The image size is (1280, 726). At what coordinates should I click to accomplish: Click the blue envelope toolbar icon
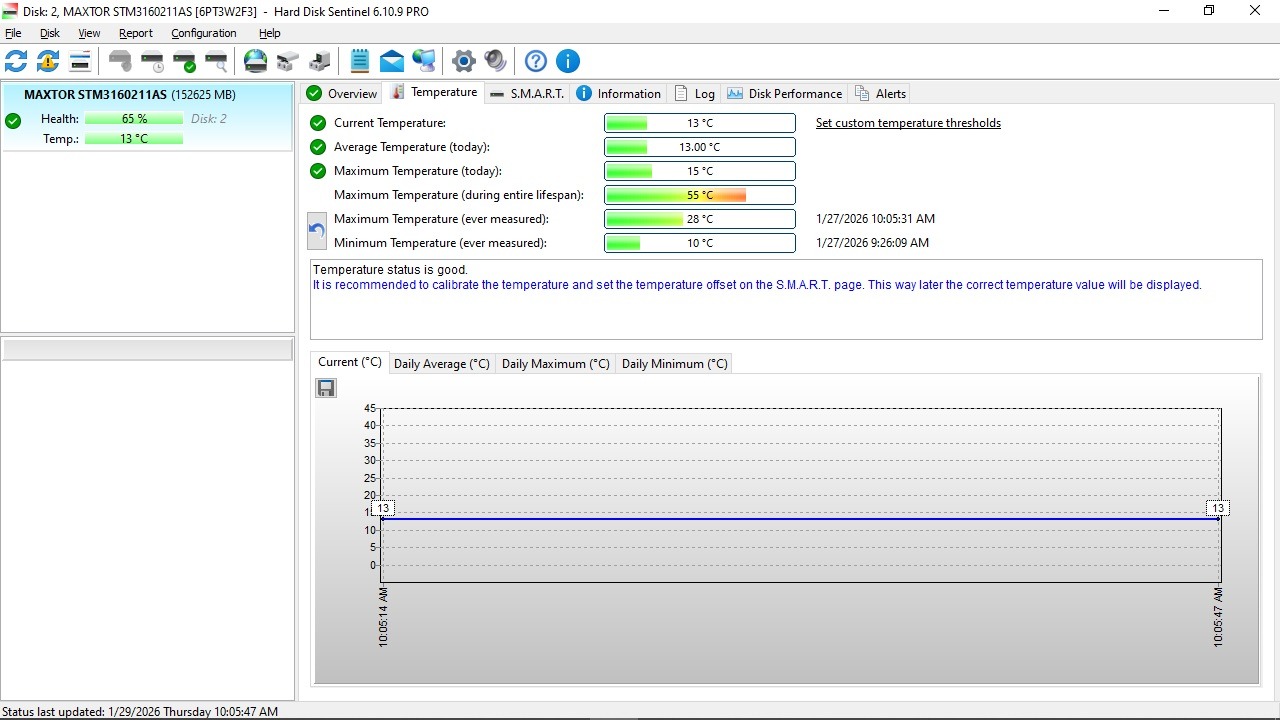click(392, 61)
